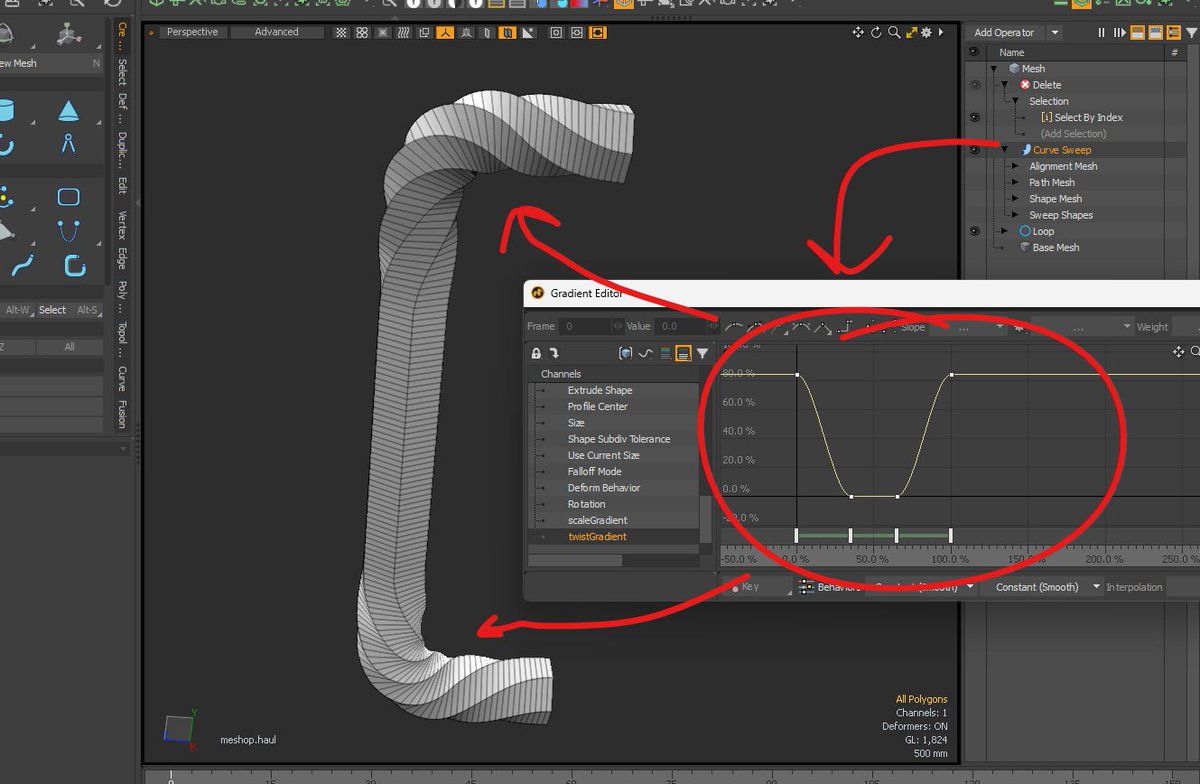Choose the Bezier curve tool
This screenshot has height=784, width=1200.
[68, 231]
